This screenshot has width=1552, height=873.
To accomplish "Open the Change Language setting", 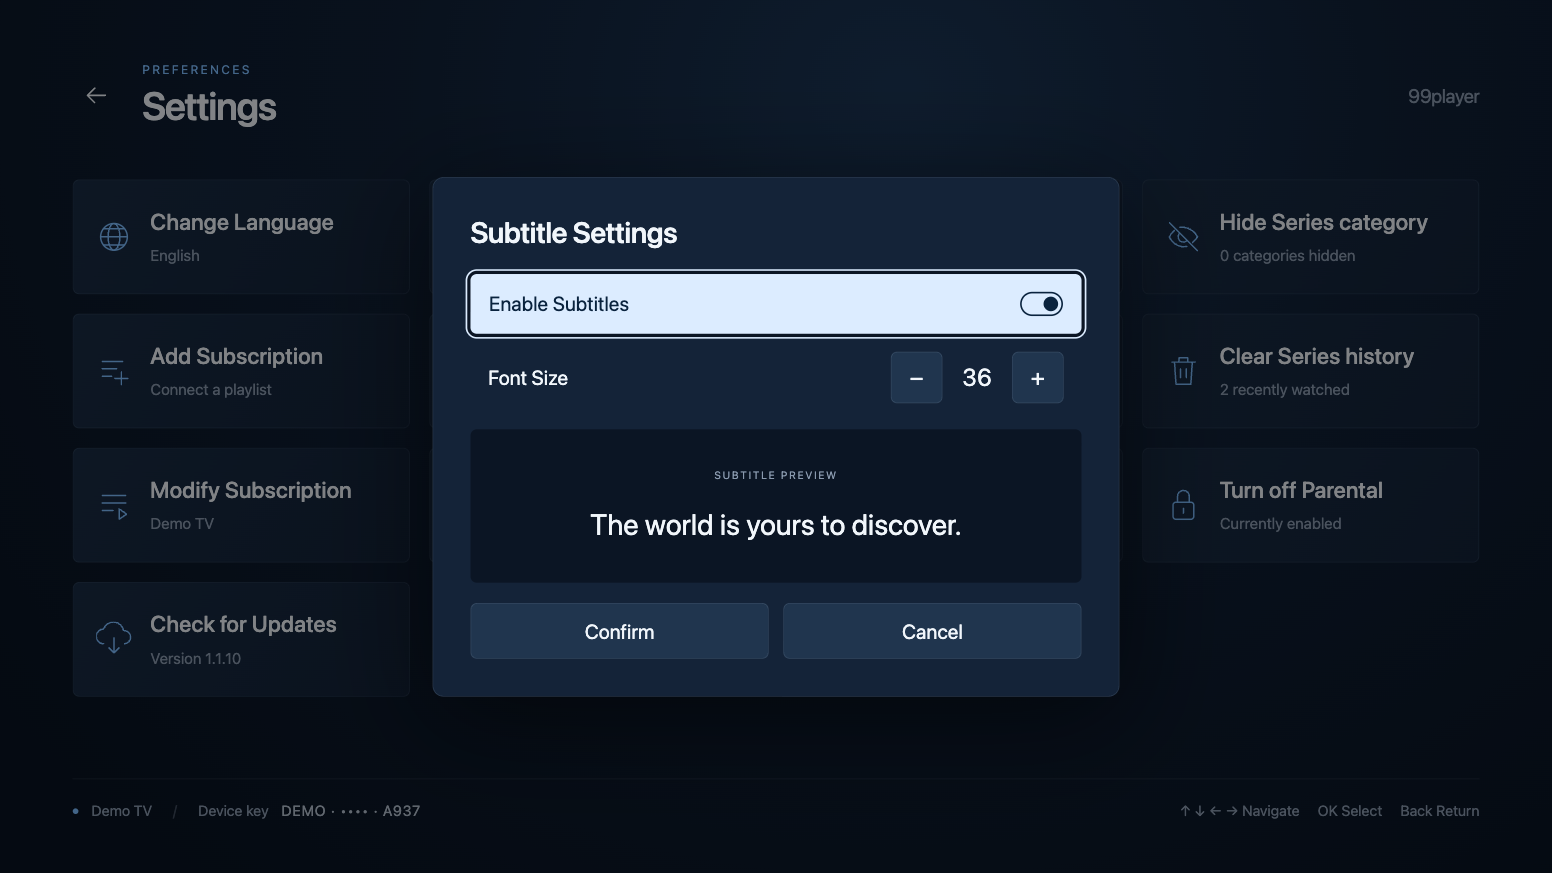I will coord(241,237).
